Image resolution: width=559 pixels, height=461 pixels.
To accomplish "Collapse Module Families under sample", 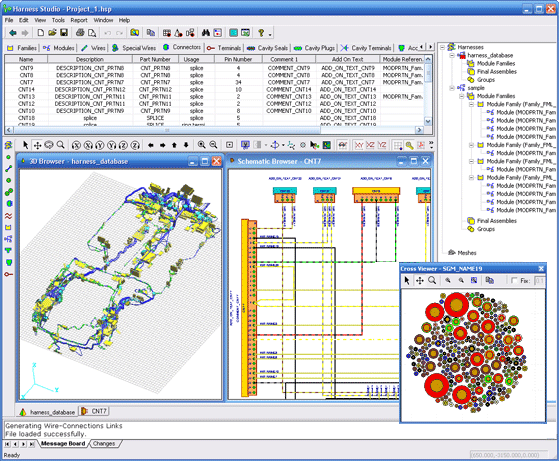I will coord(462,96).
